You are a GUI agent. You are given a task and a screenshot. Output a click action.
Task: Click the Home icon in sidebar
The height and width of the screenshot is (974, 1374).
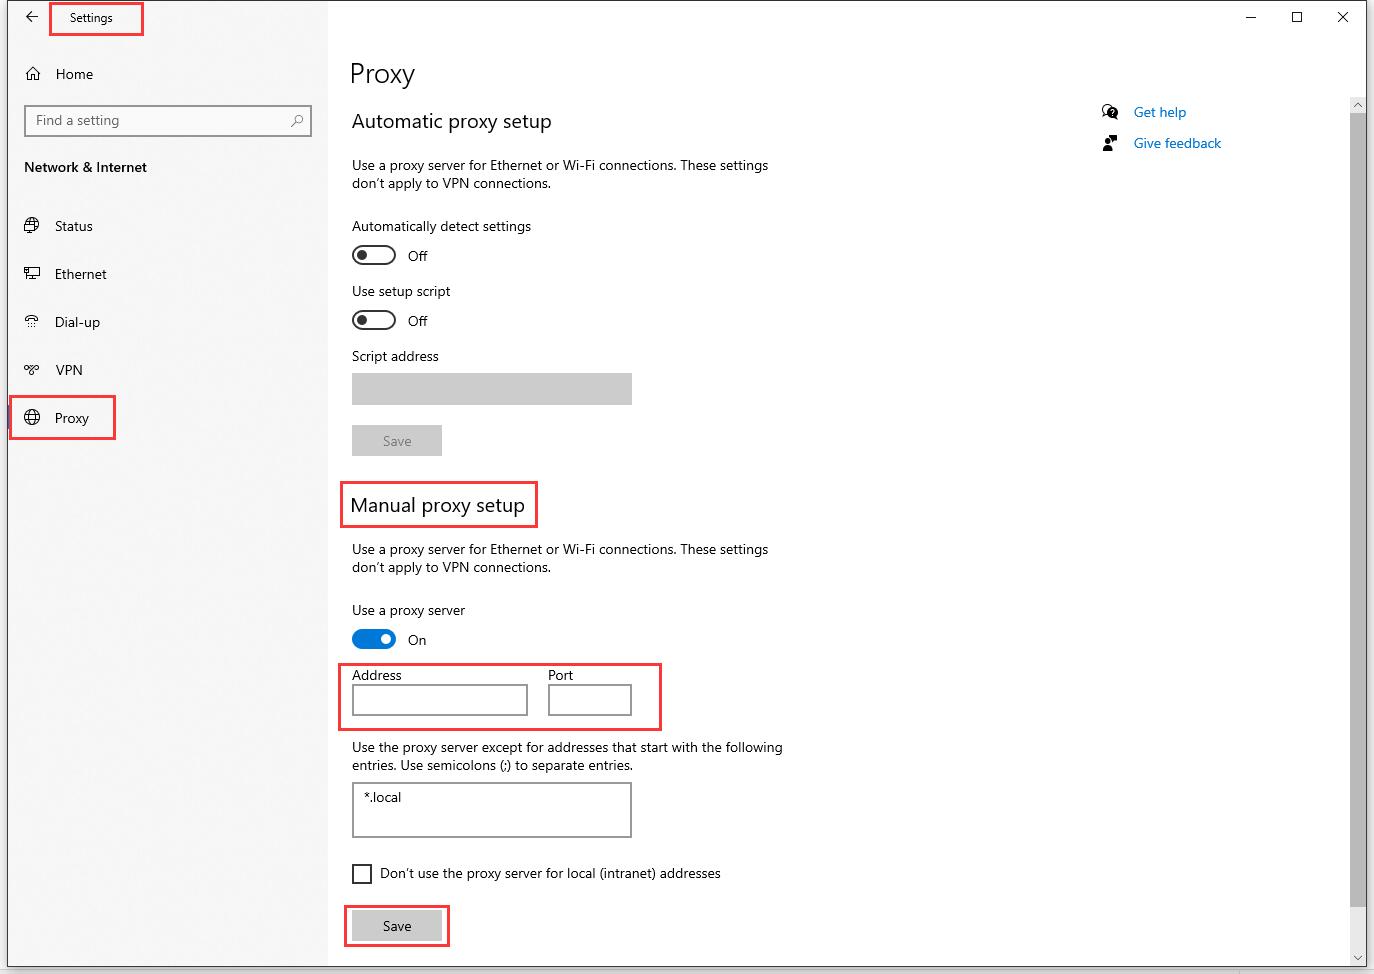click(33, 74)
